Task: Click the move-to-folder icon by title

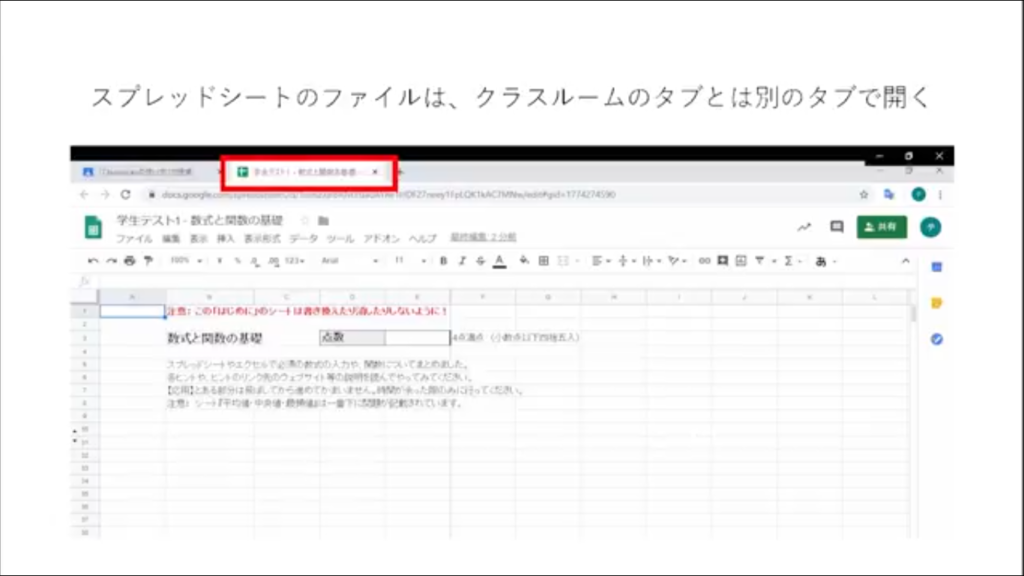Action: click(323, 221)
